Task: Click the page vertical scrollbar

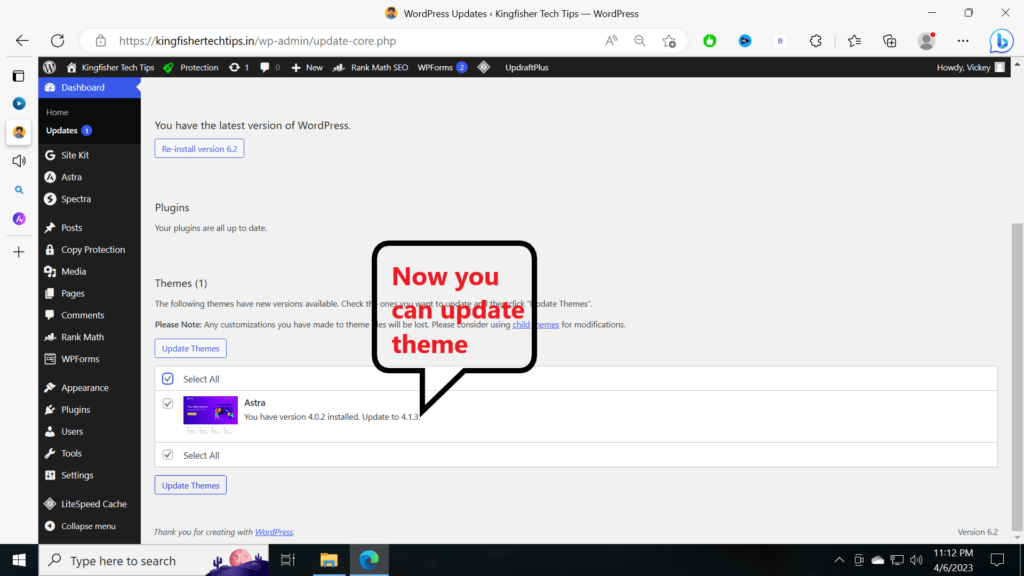Action: click(x=1017, y=377)
